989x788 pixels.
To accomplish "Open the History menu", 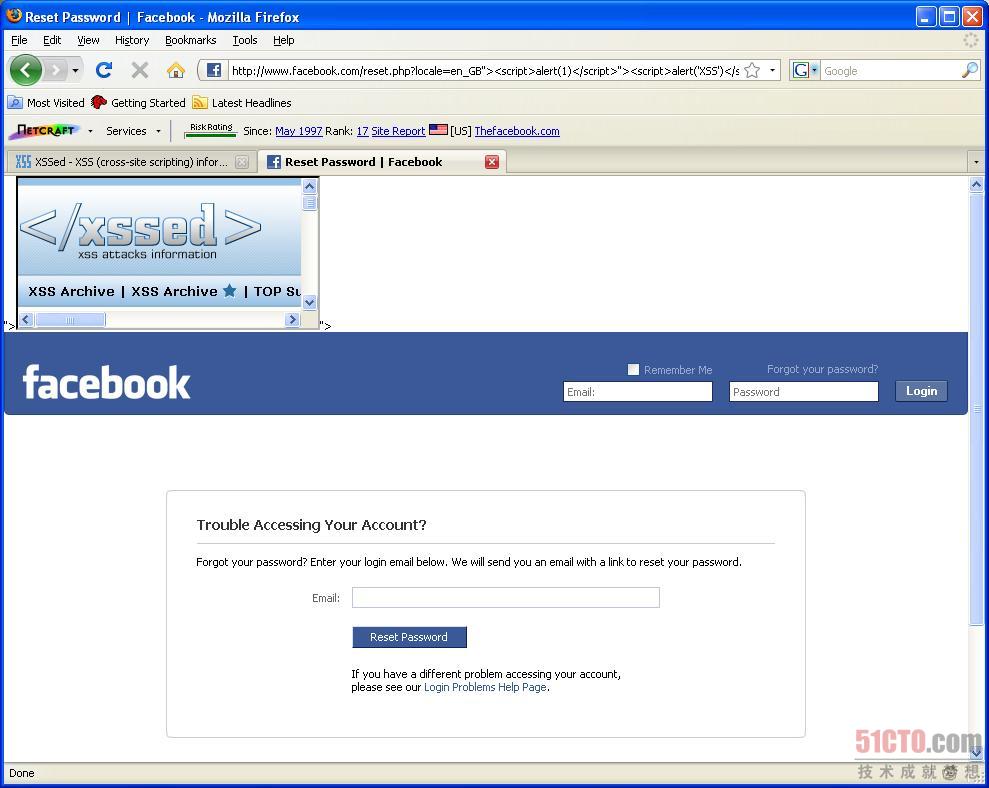I will (132, 40).
